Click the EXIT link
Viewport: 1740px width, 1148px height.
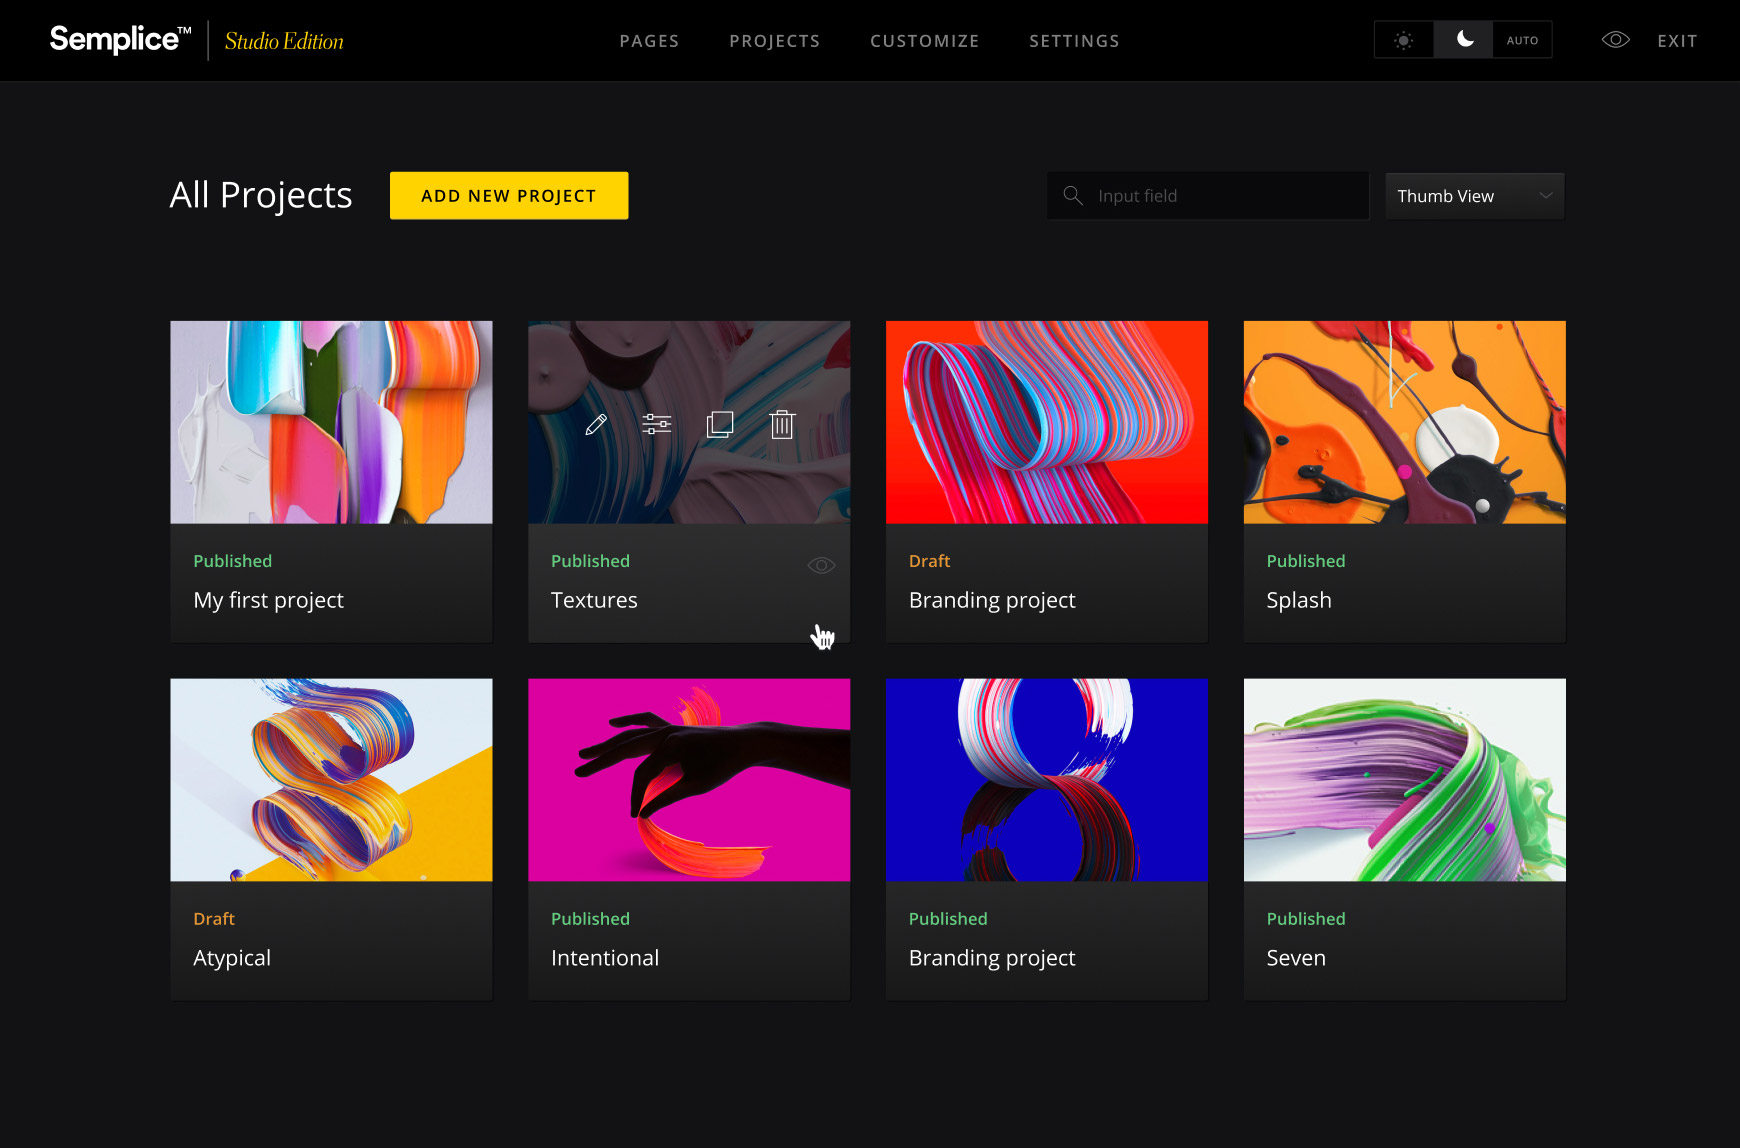1677,41
